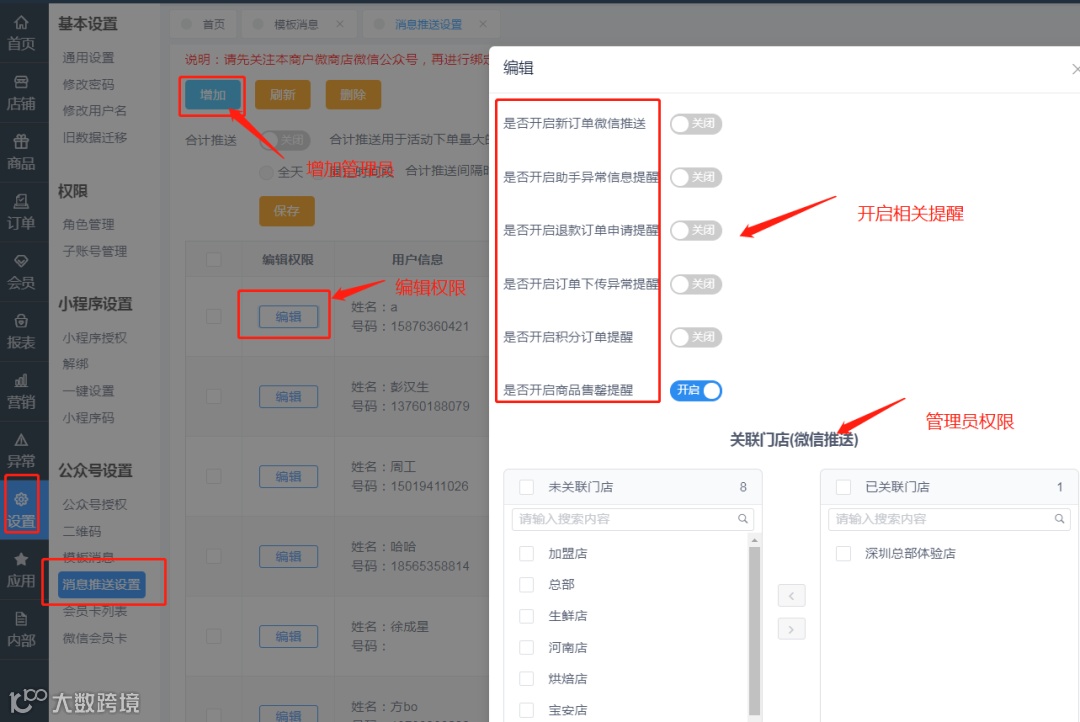This screenshot has height=722, width=1080.
Task: Click 编辑 button for 周工
Action: (288, 477)
